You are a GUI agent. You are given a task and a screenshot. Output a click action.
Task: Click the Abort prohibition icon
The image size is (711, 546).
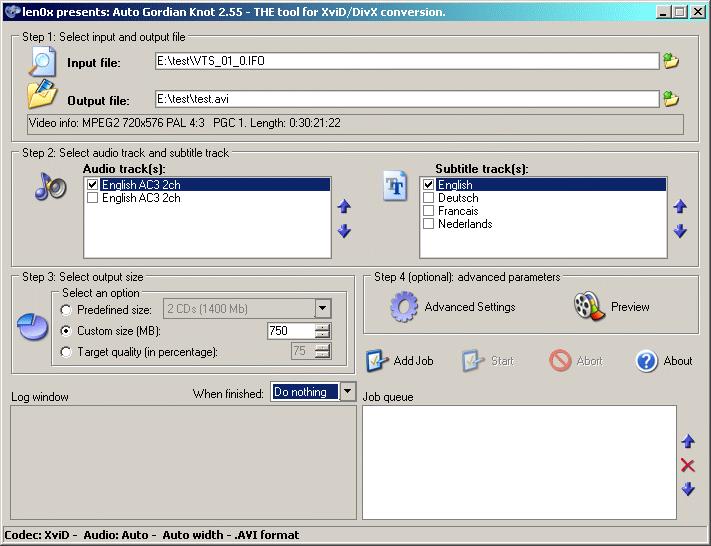pos(560,361)
